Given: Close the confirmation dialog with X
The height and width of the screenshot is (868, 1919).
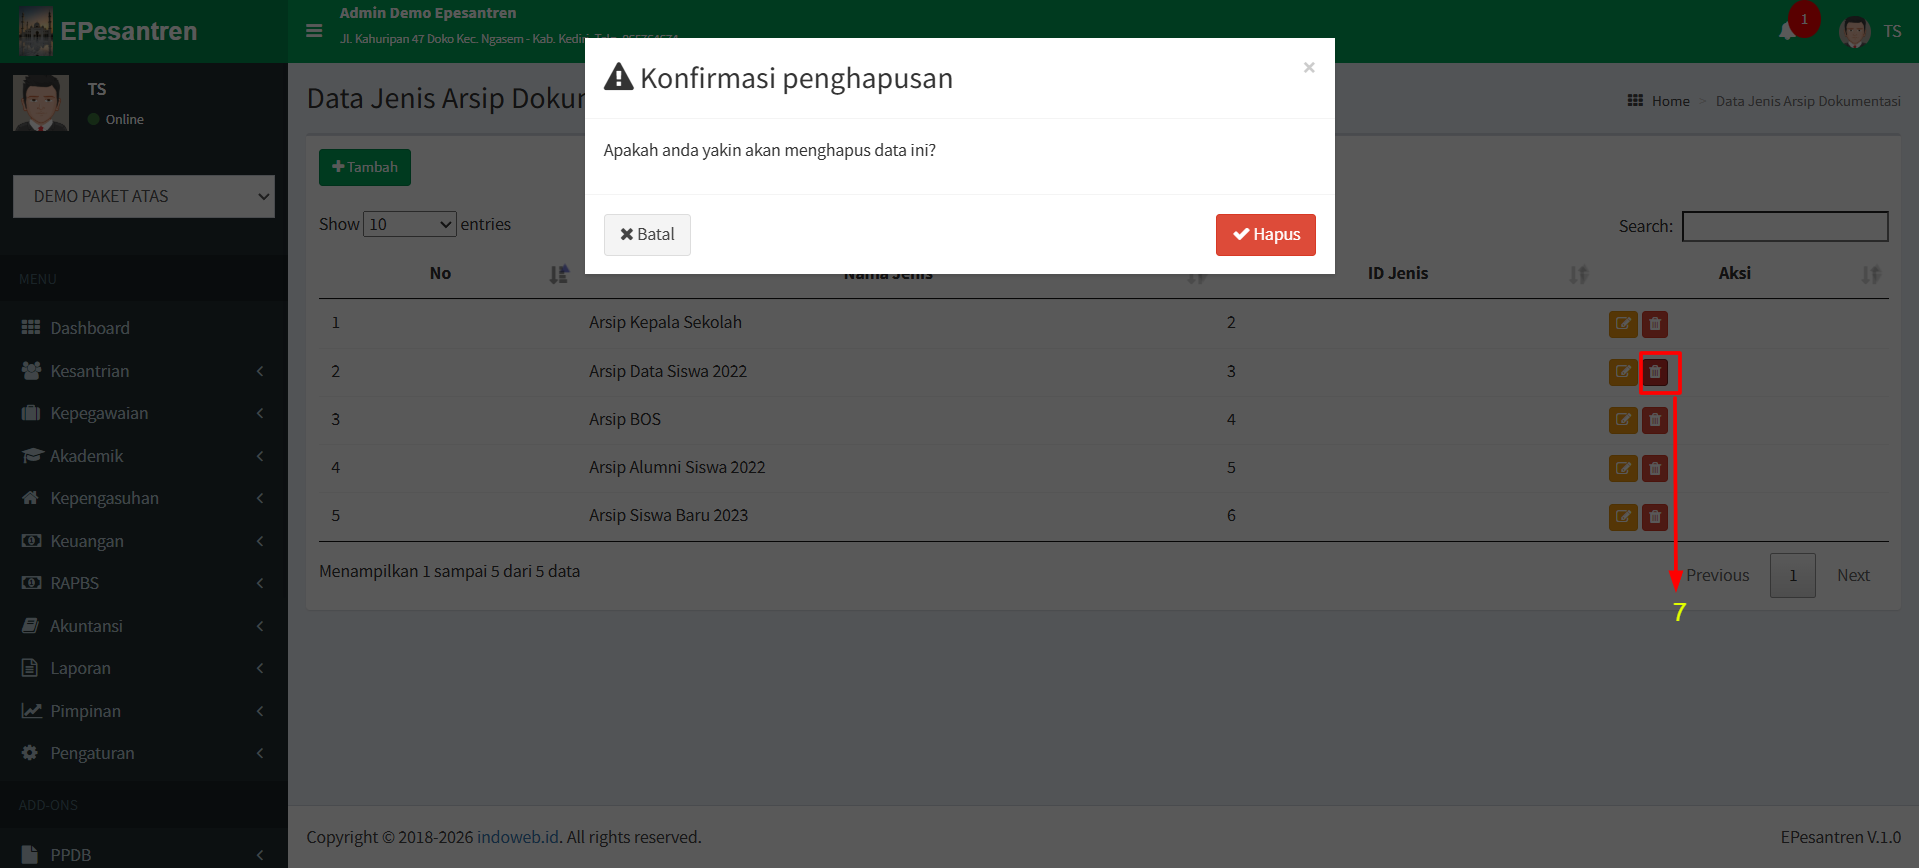Looking at the screenshot, I should point(1308,68).
